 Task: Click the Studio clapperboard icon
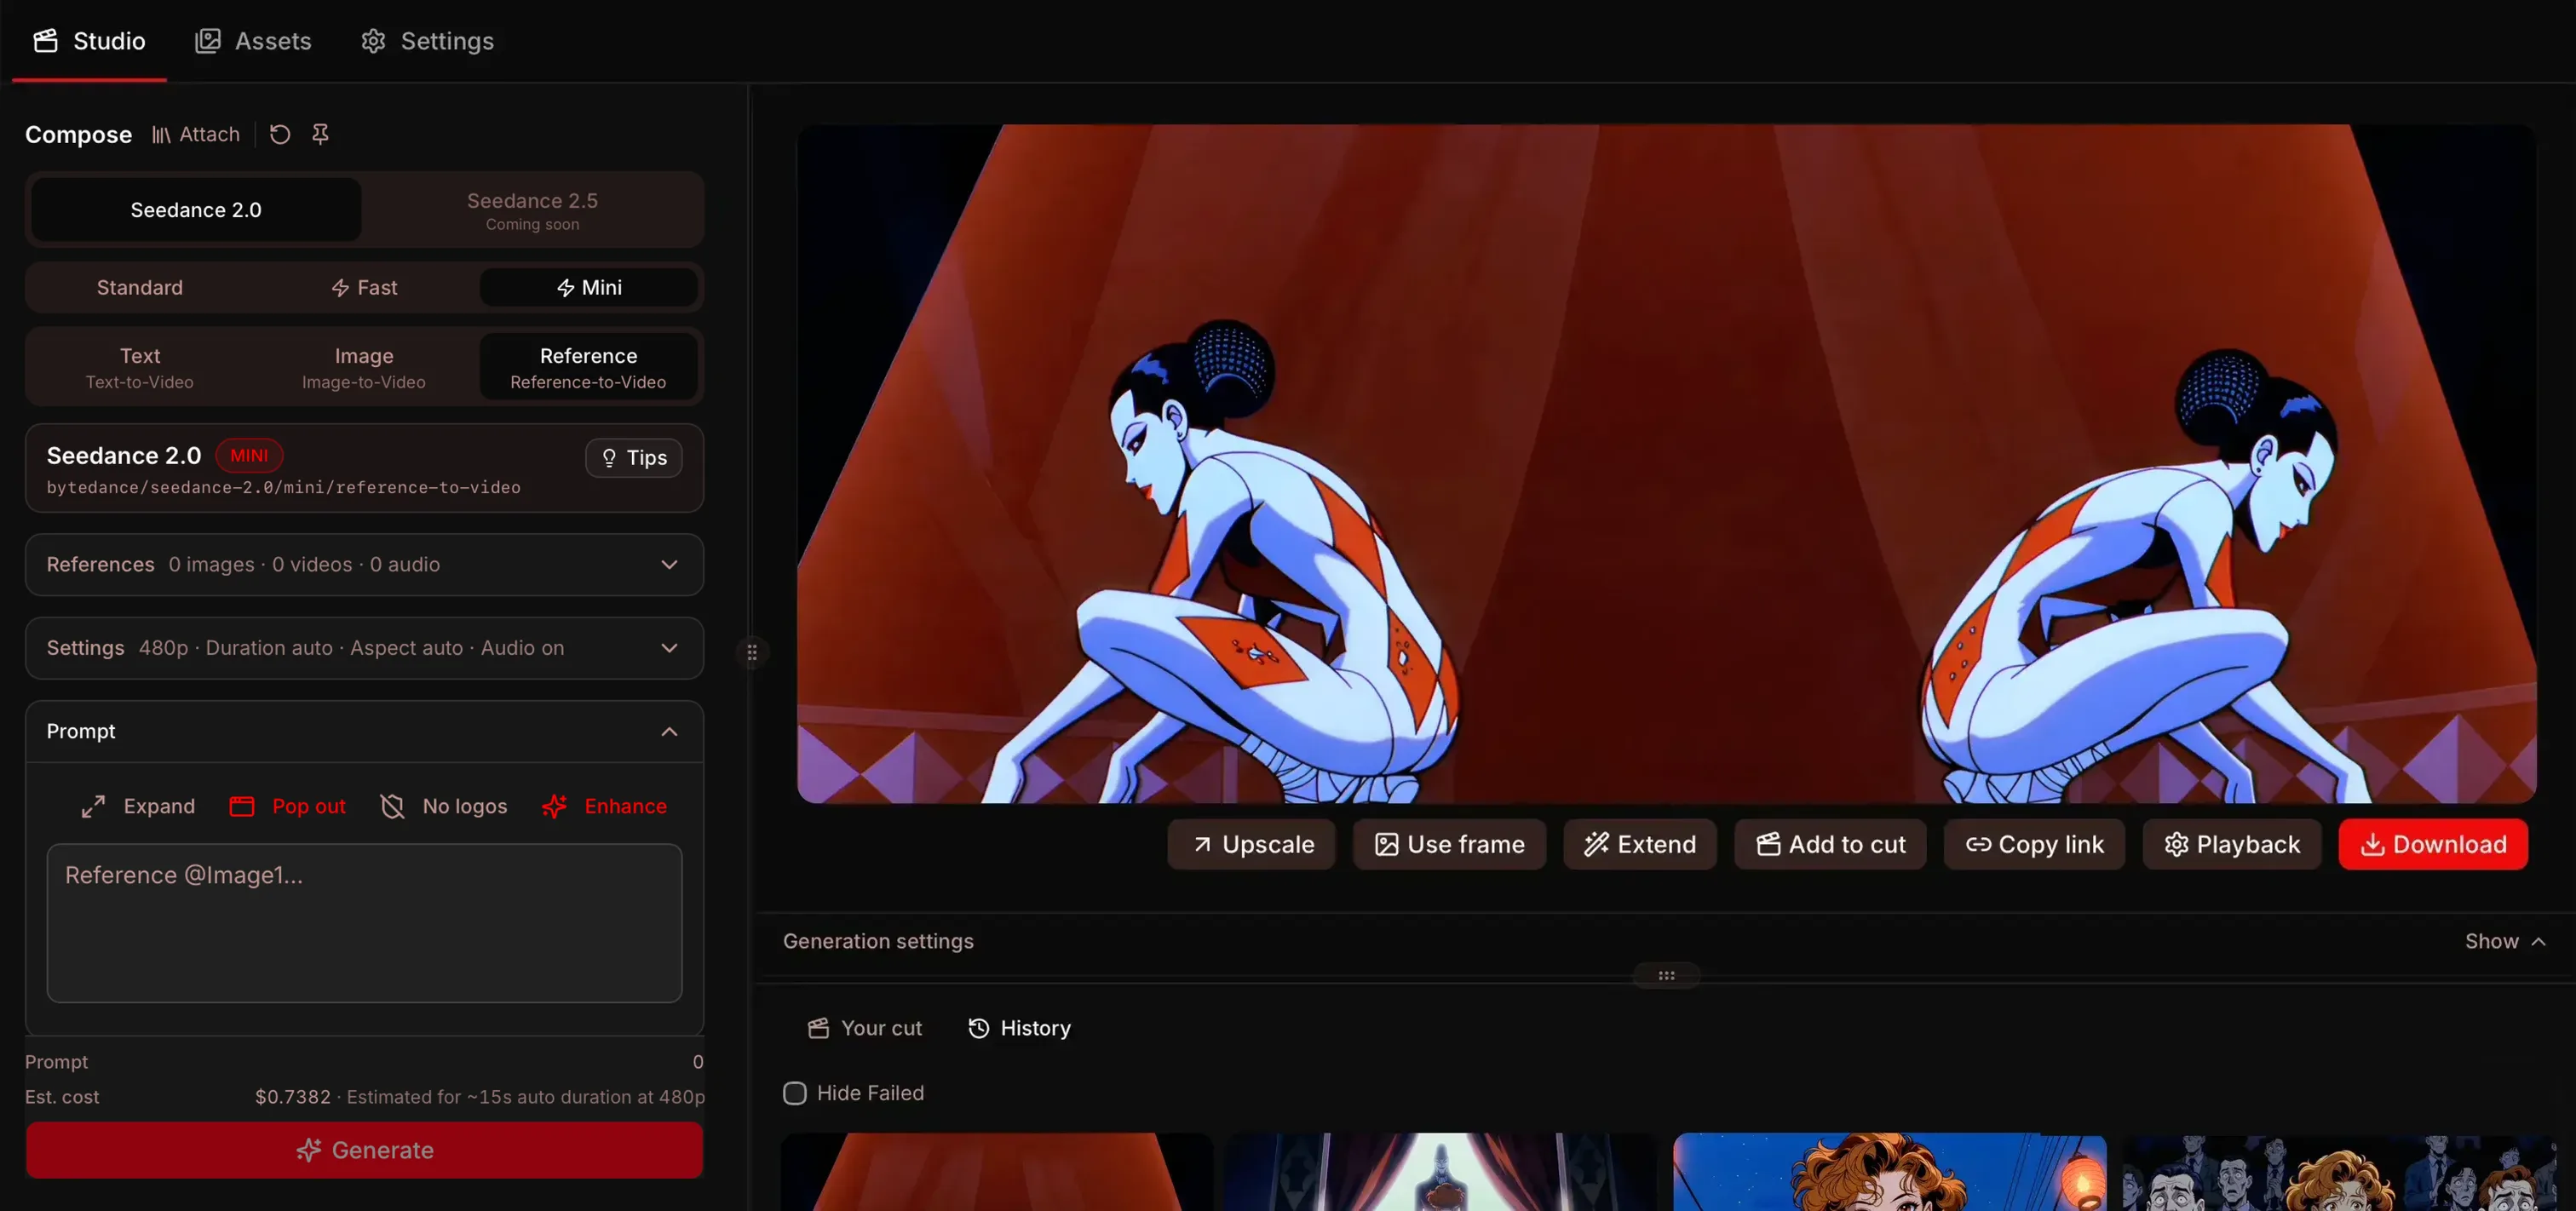tap(45, 41)
